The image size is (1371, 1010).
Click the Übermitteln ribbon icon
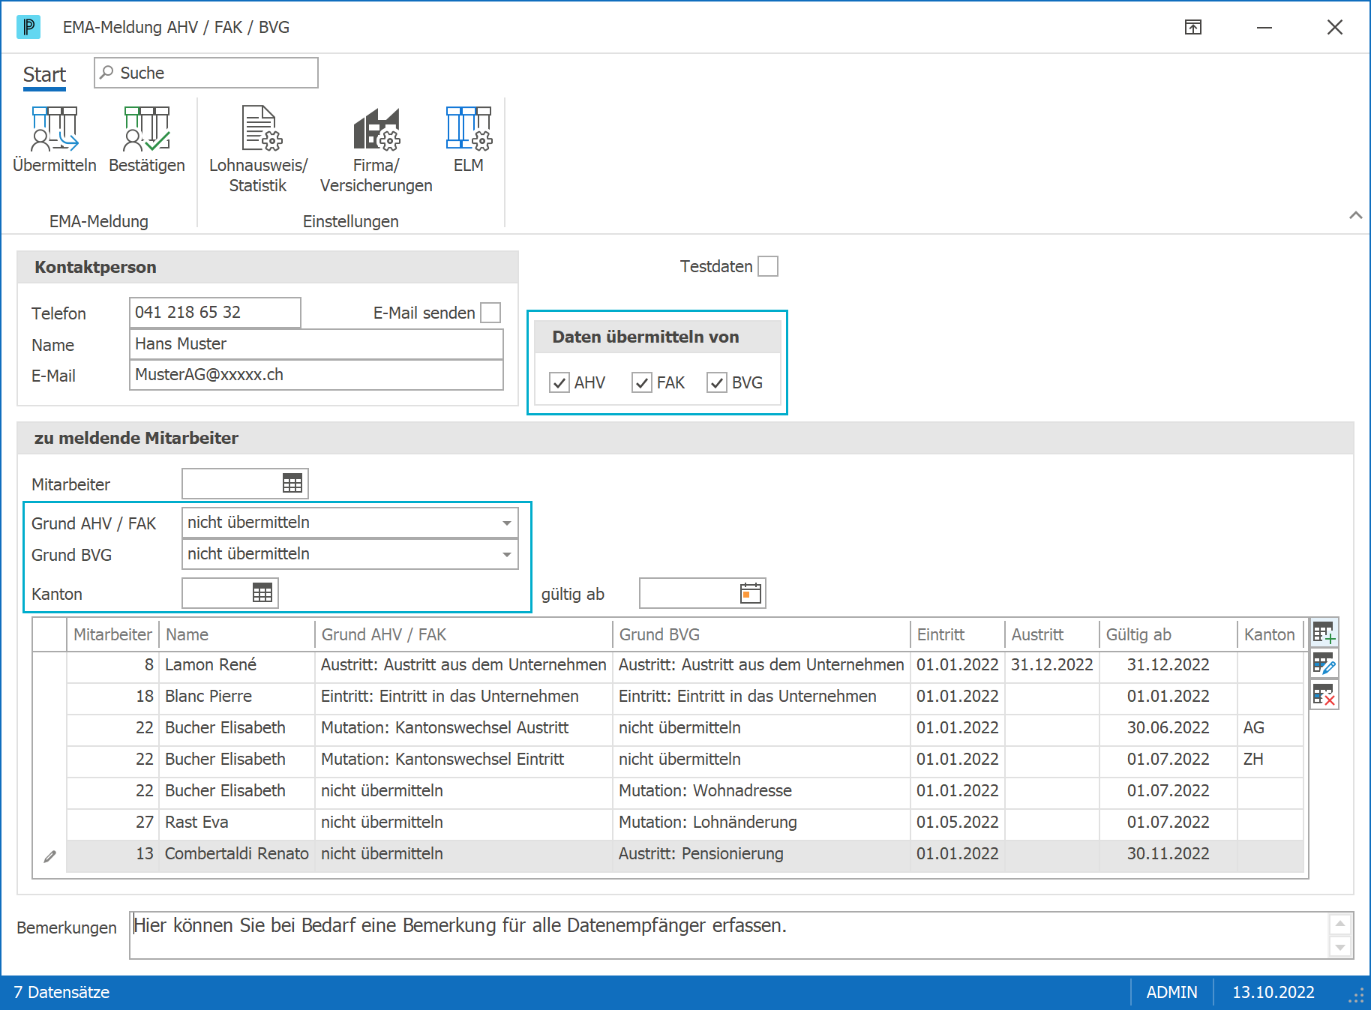55,140
